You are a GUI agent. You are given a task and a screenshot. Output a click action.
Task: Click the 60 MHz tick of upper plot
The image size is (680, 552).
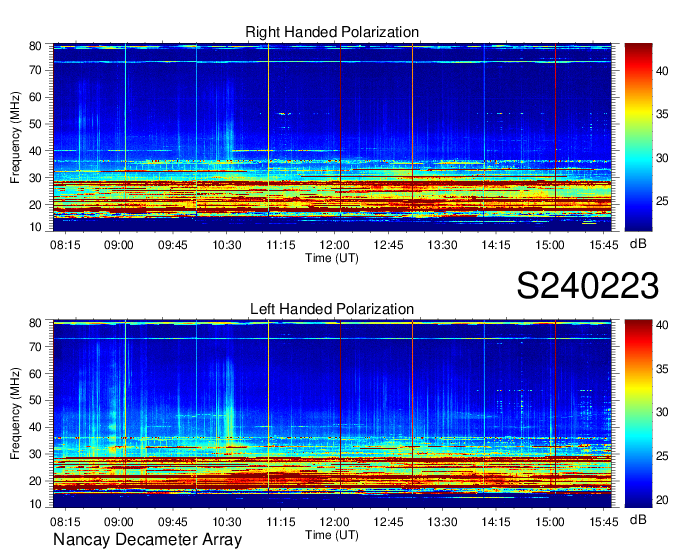pyautogui.click(x=35, y=97)
